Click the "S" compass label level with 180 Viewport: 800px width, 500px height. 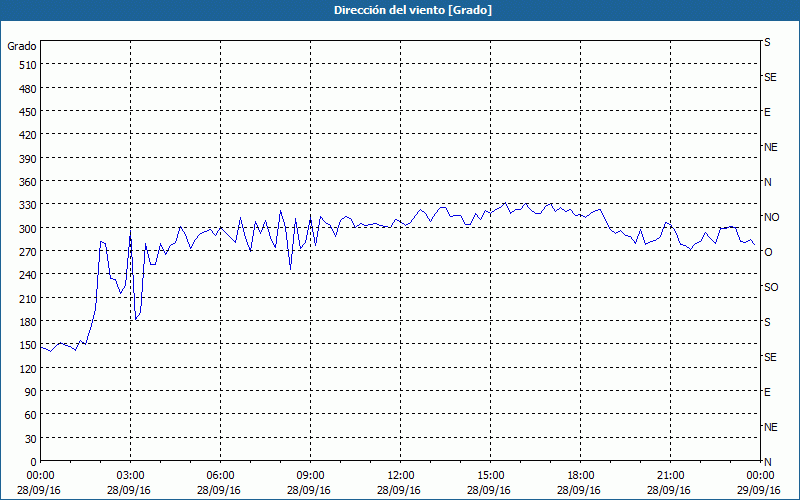[767, 322]
